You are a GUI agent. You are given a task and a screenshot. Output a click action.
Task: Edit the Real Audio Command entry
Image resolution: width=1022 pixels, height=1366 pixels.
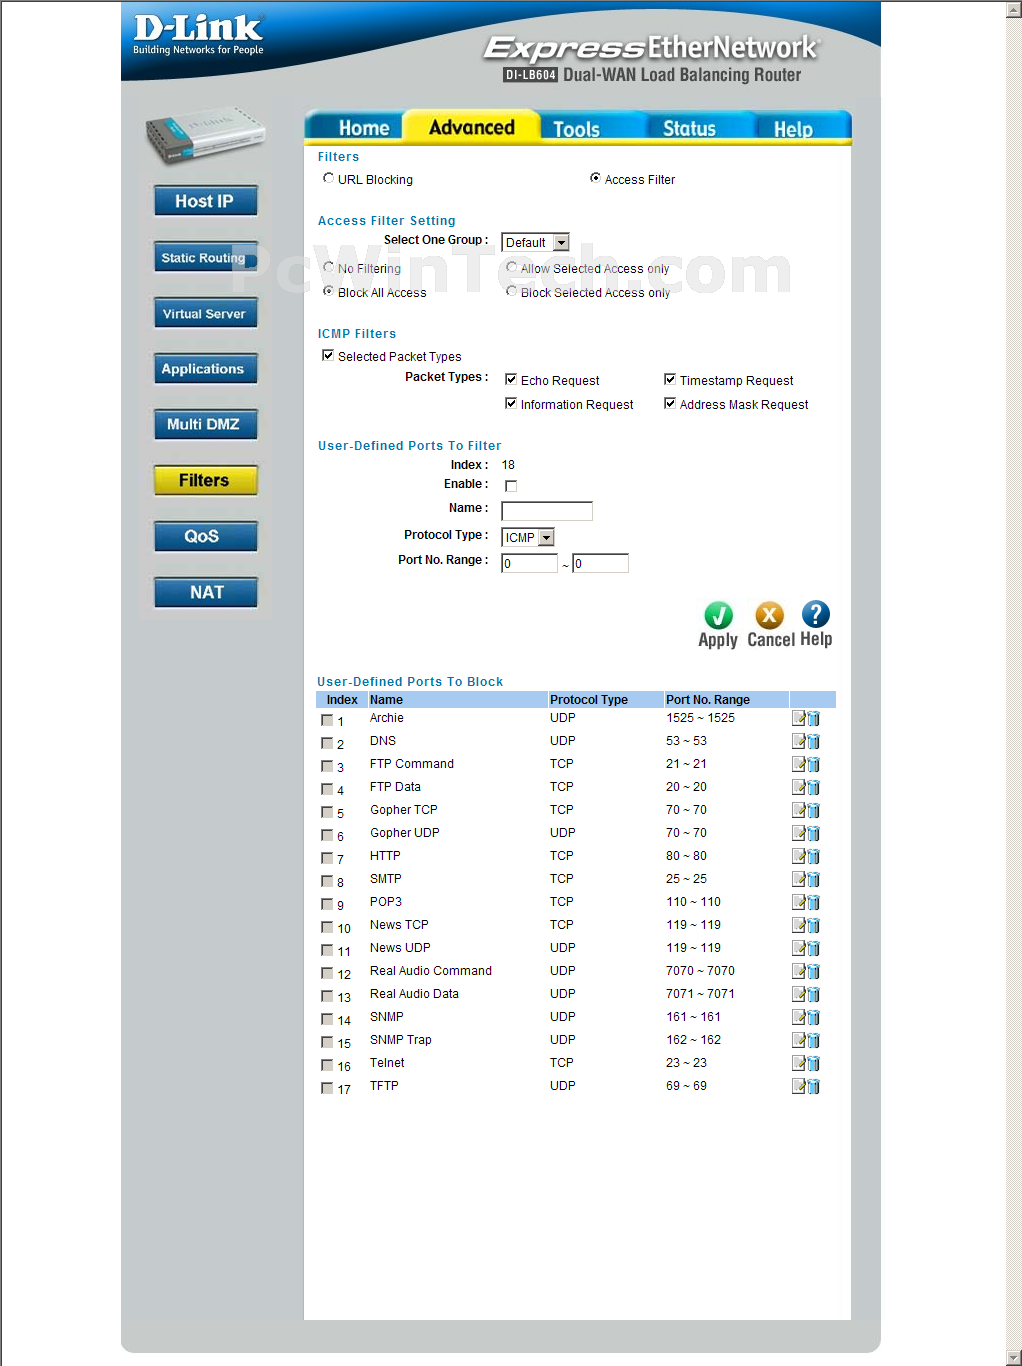coord(799,971)
